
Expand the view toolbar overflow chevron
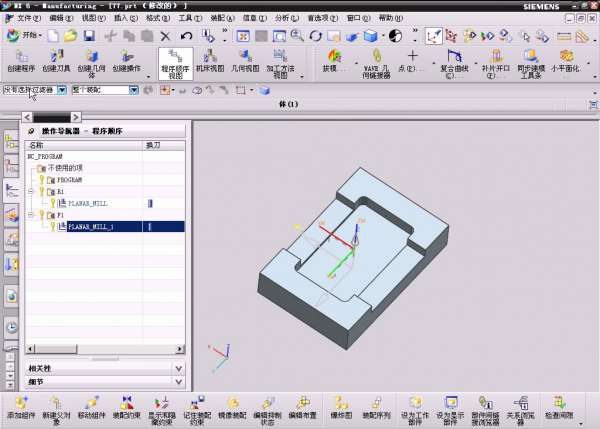[415, 30]
